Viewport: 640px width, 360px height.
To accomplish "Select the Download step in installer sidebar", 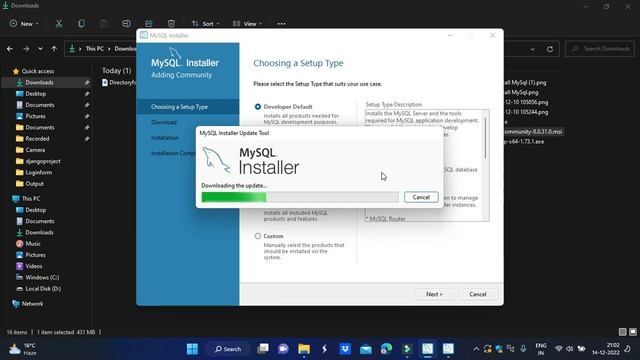I will coord(164,122).
